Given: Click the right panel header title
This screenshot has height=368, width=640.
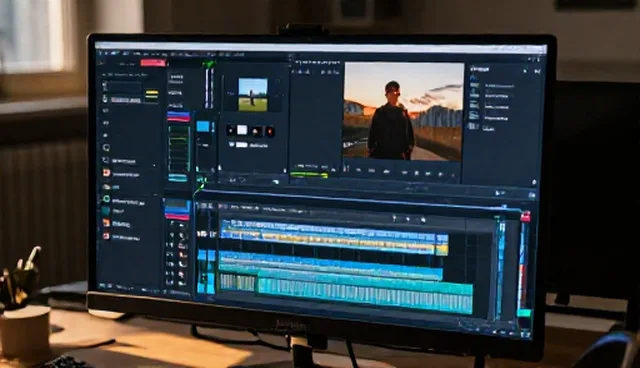Looking at the screenshot, I should click(x=480, y=69).
